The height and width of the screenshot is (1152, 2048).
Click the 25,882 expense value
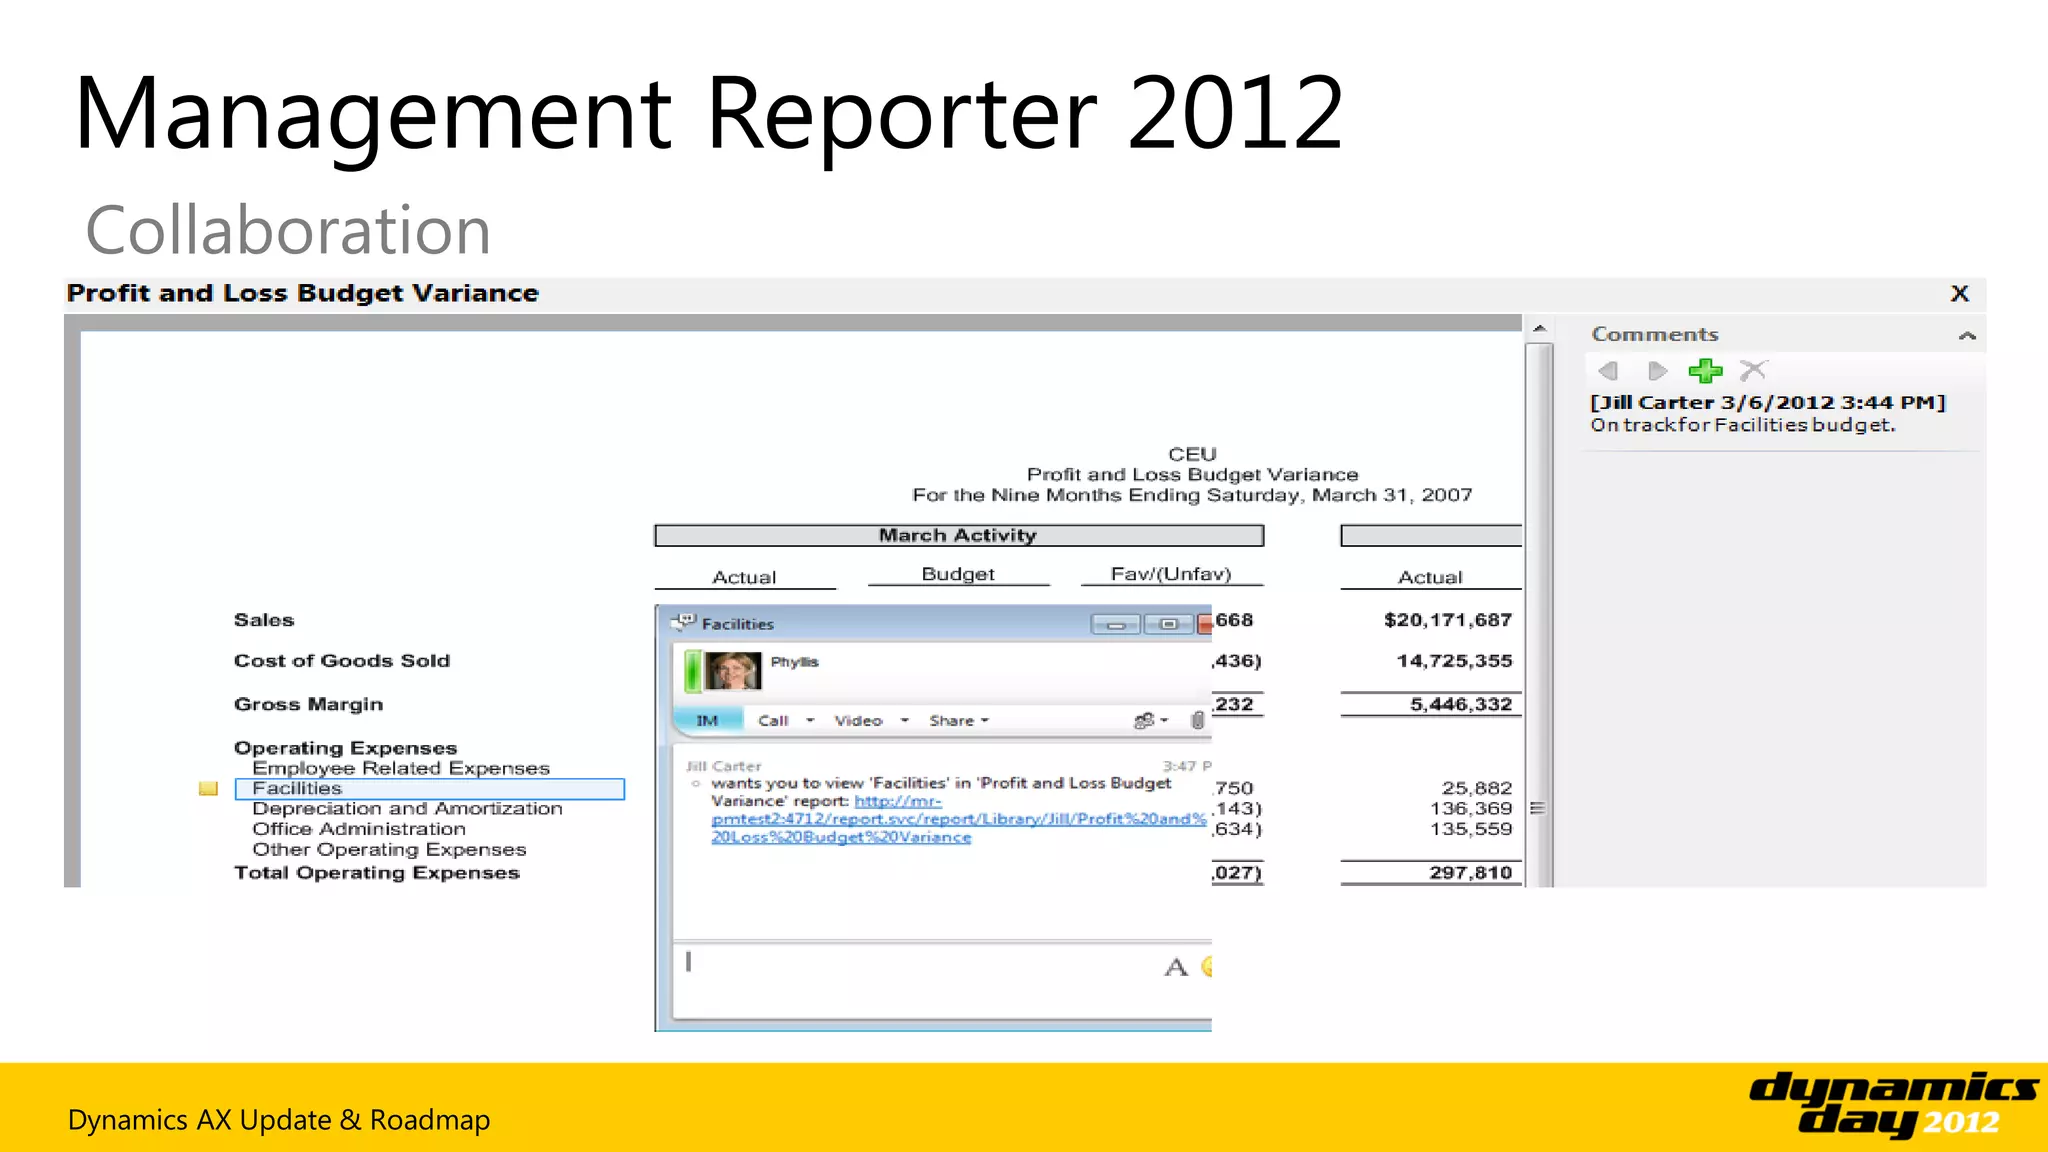tap(1477, 788)
